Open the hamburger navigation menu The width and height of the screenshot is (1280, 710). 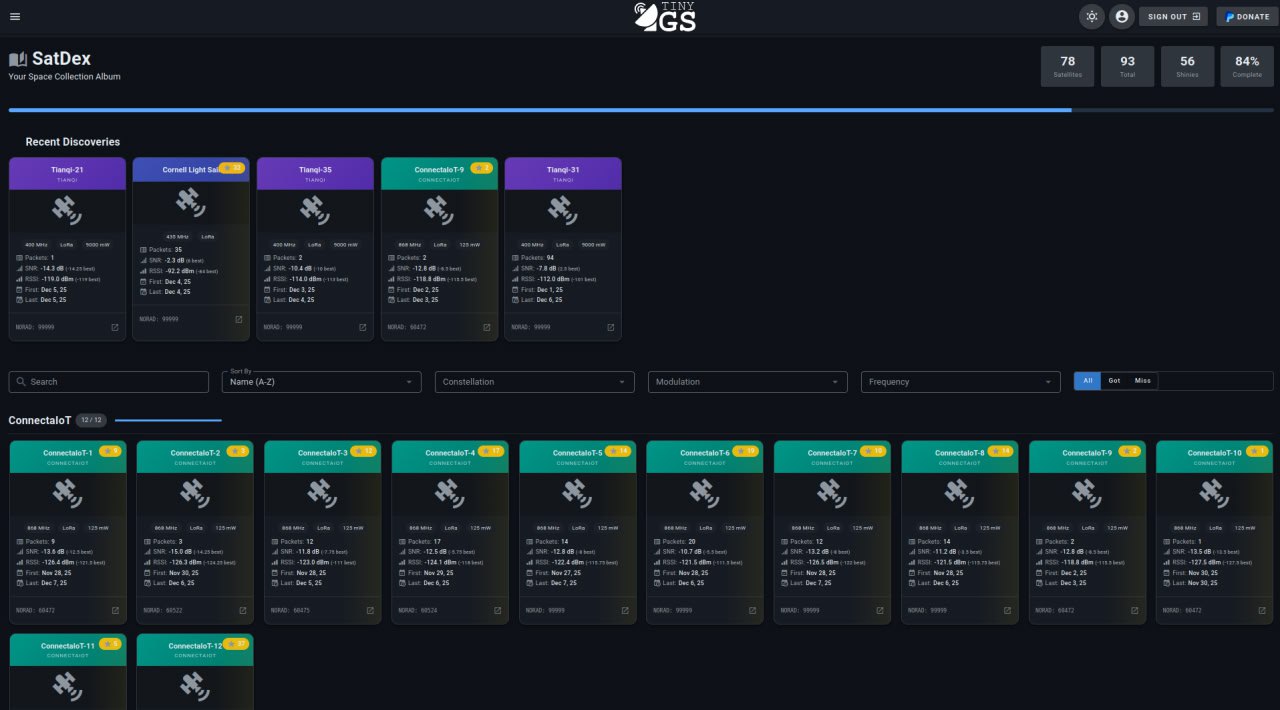coord(14,16)
